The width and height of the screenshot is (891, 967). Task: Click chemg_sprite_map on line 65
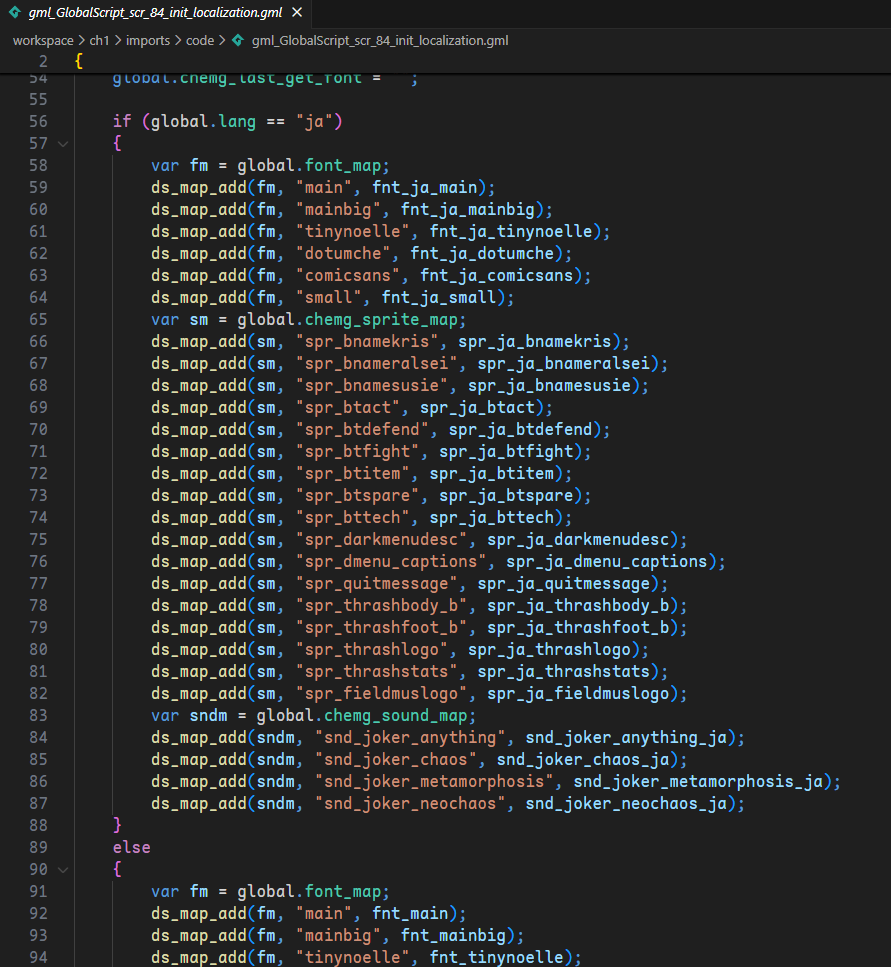(381, 319)
